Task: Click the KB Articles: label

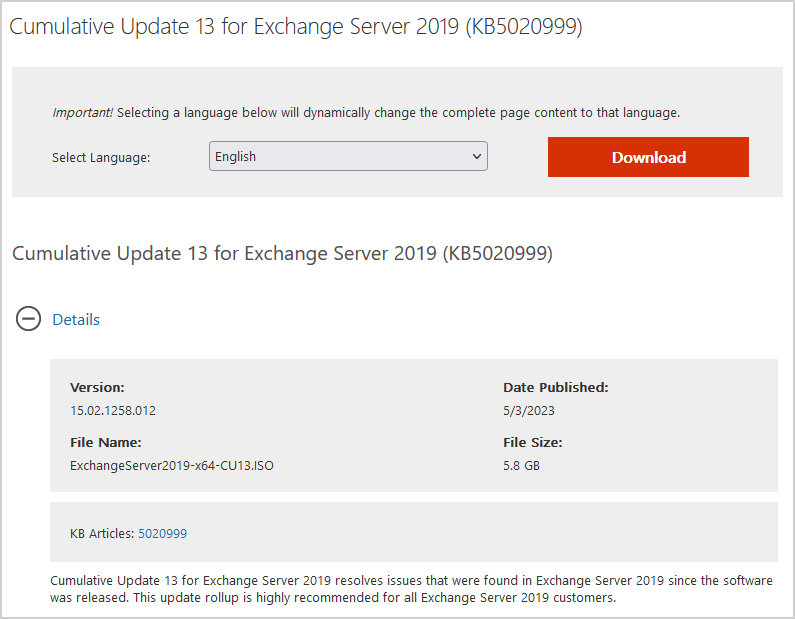Action: tap(102, 534)
